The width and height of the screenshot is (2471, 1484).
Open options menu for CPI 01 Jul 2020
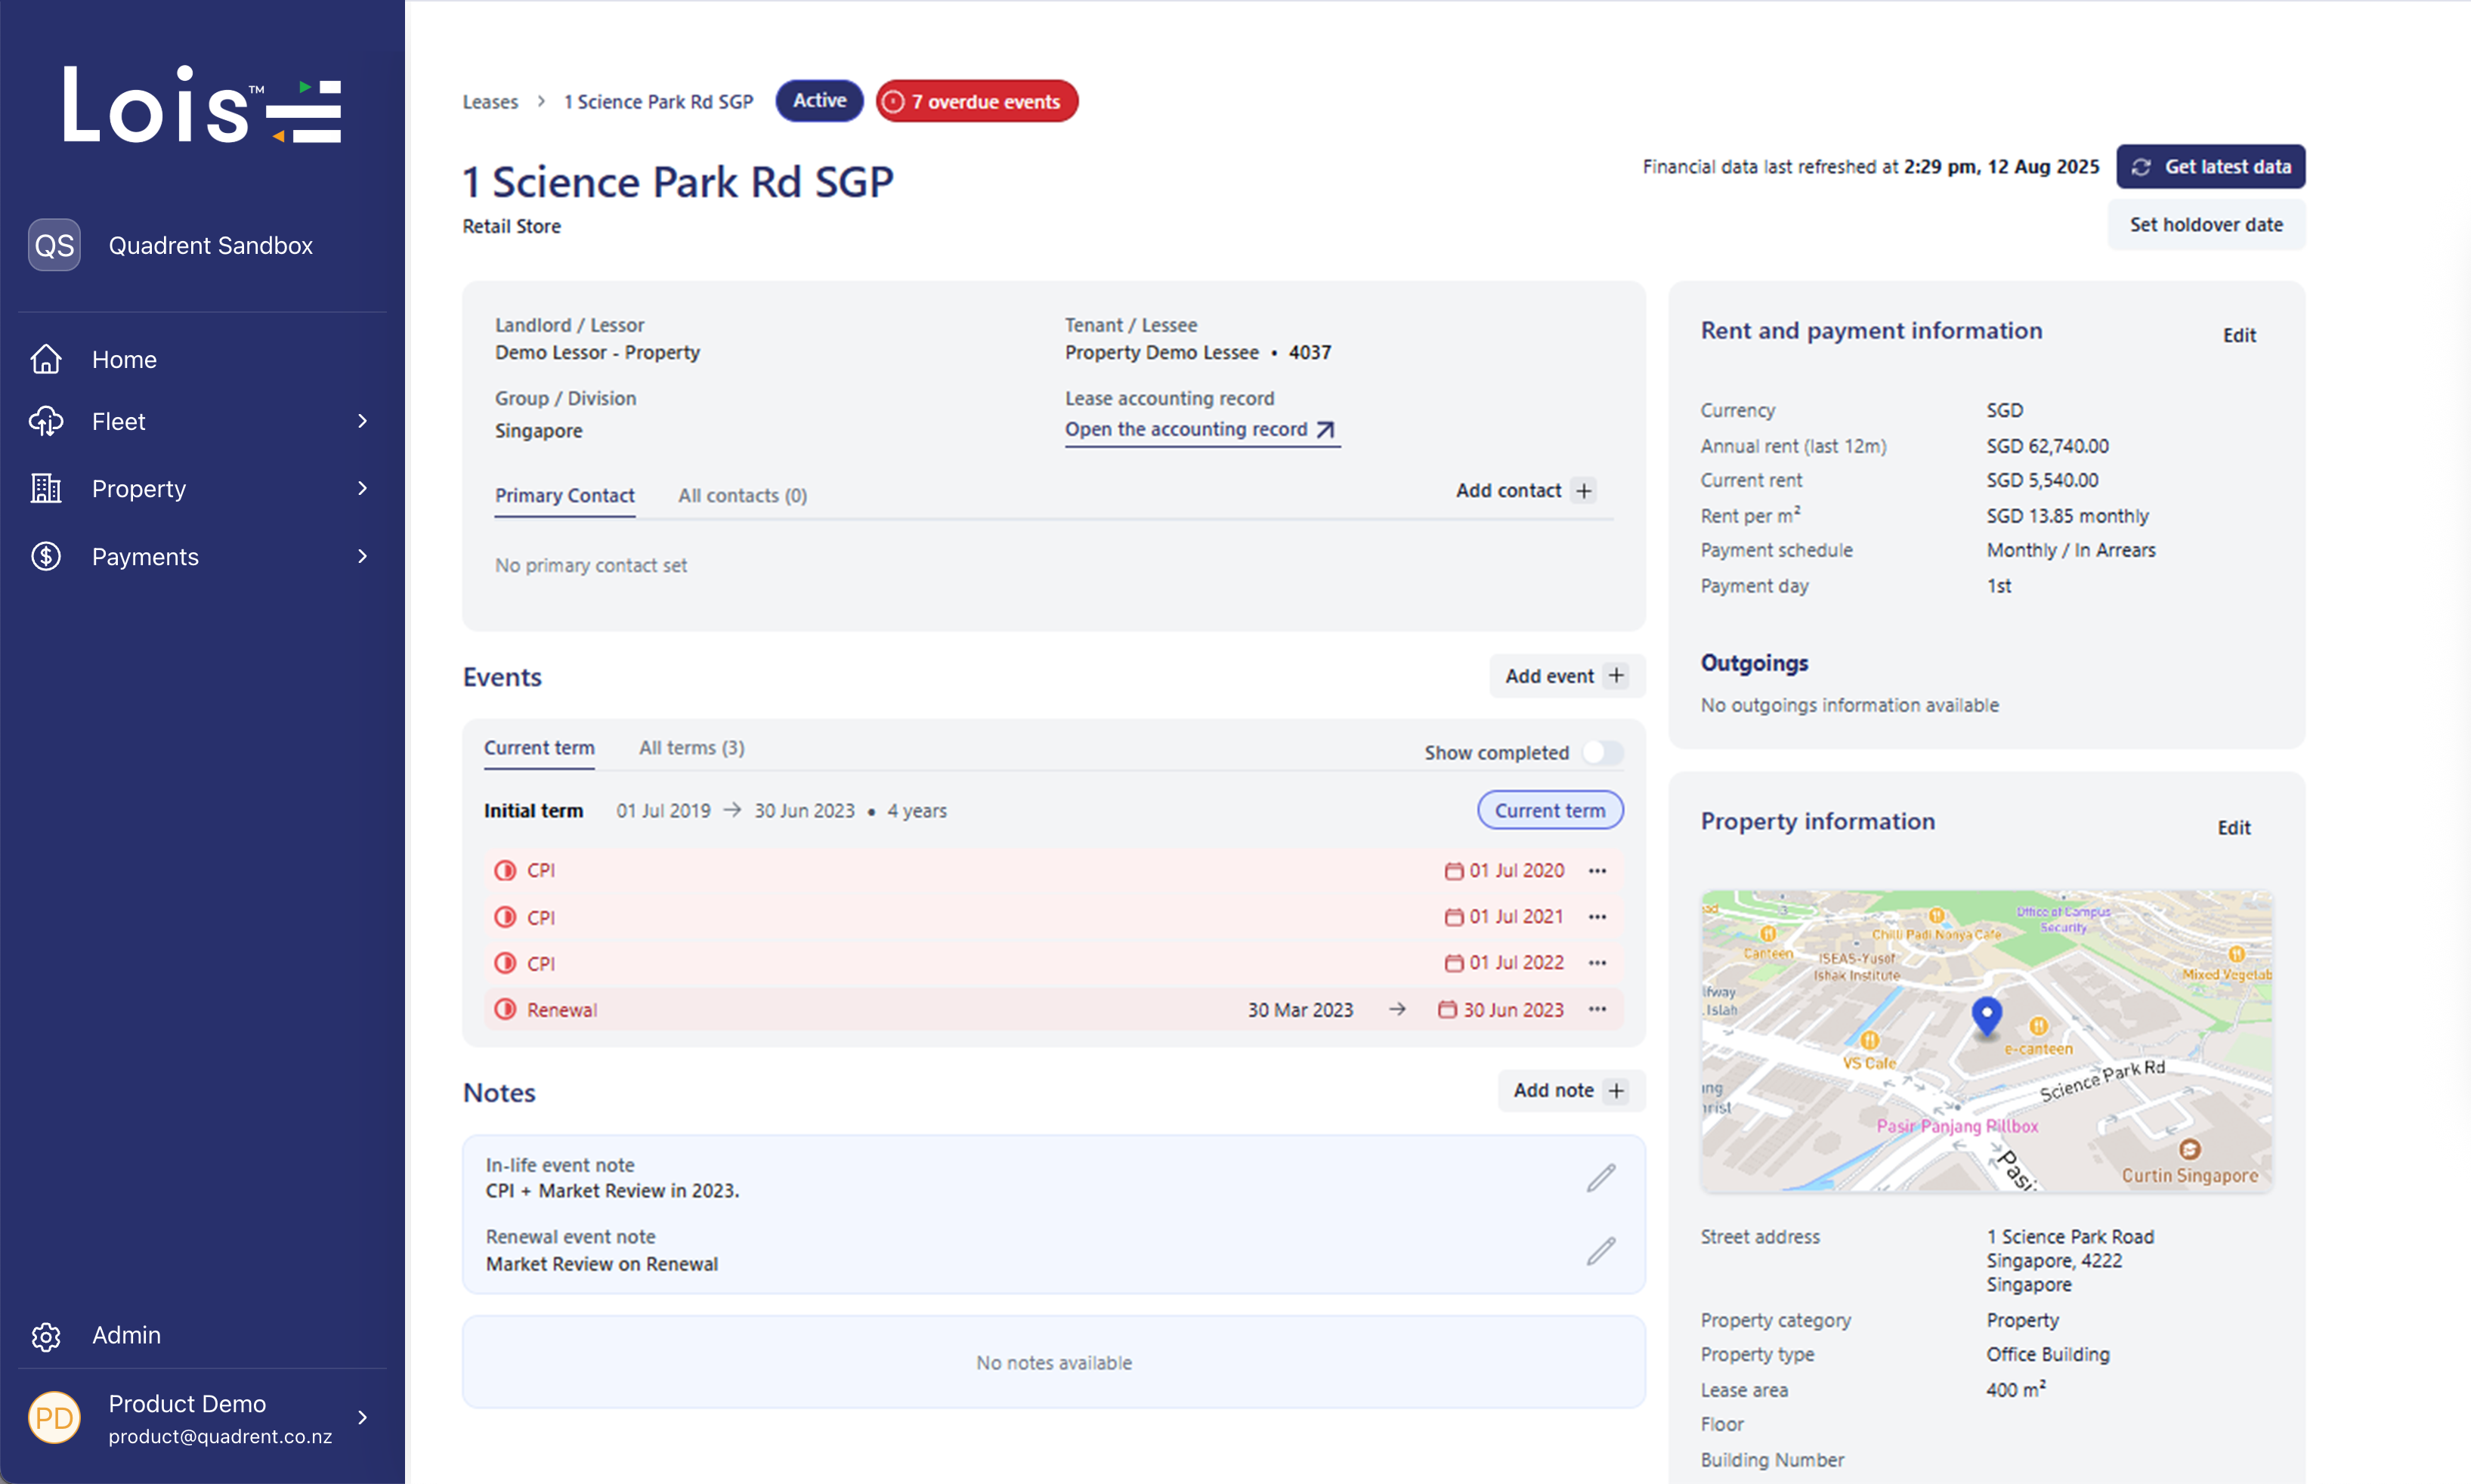pyautogui.click(x=1597, y=871)
